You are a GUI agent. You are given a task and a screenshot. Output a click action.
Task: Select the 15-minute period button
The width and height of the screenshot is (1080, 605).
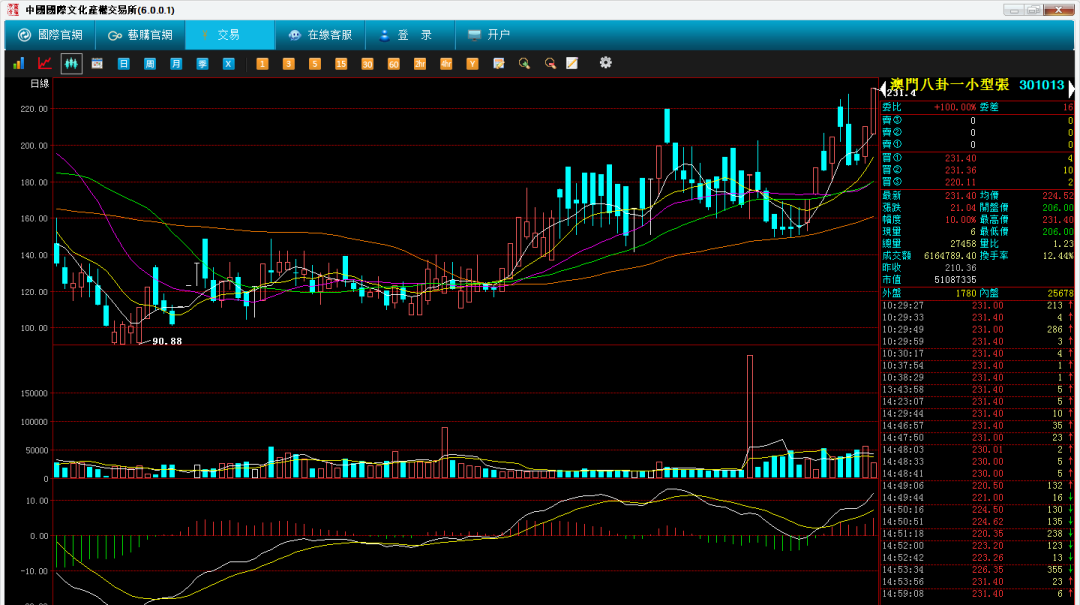(340, 63)
